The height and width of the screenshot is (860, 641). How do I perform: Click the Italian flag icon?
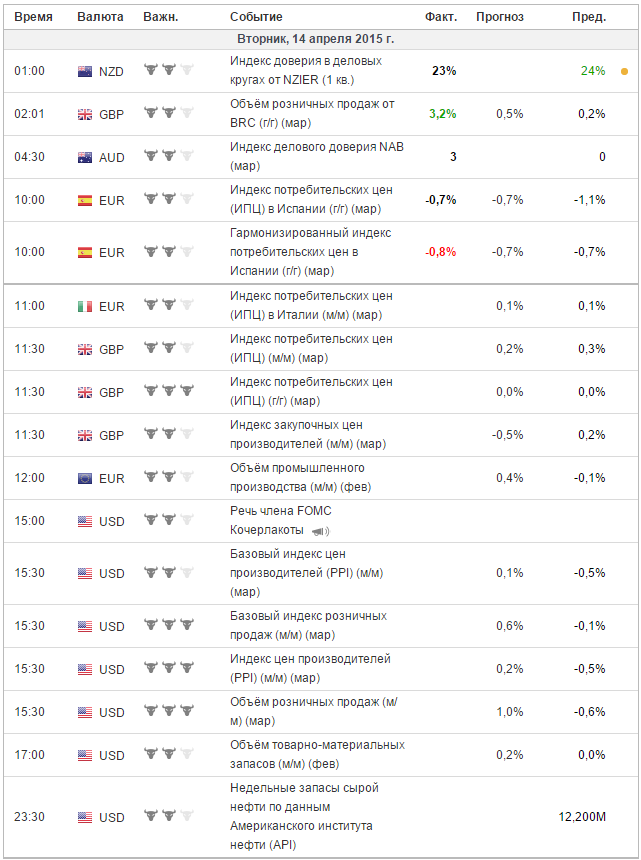[x=85, y=307]
